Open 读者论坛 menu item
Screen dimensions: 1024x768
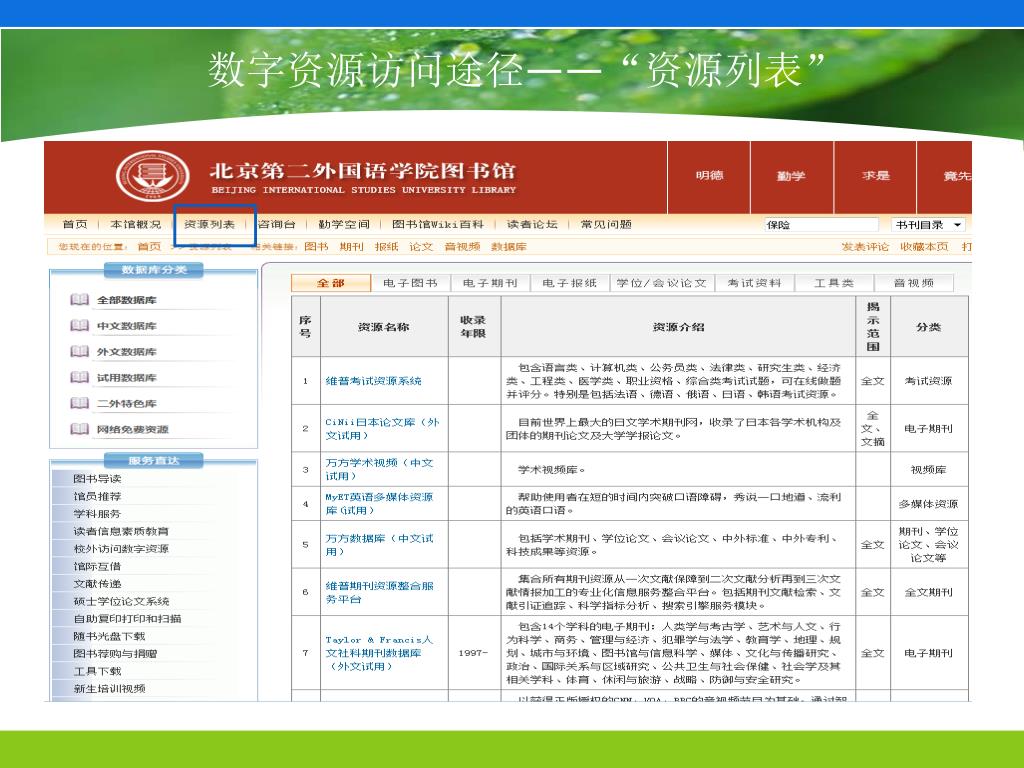point(532,224)
